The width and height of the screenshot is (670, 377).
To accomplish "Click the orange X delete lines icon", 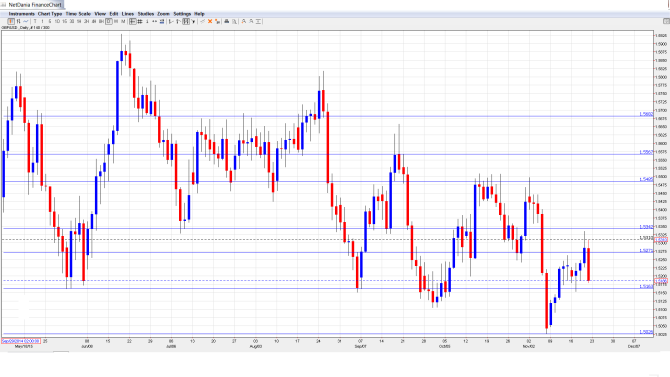I will tap(210, 21).
